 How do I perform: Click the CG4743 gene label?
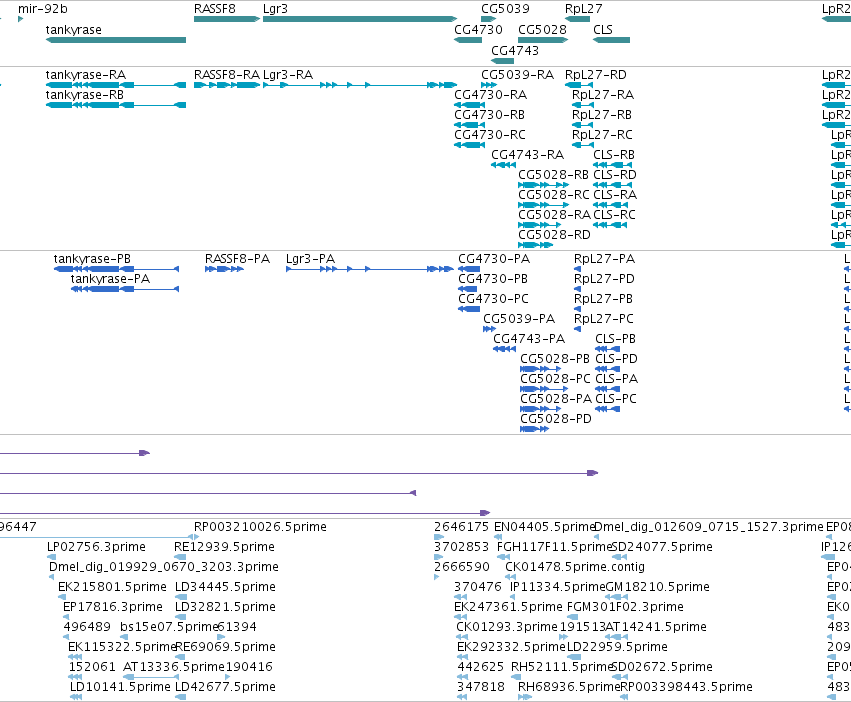[x=515, y=50]
